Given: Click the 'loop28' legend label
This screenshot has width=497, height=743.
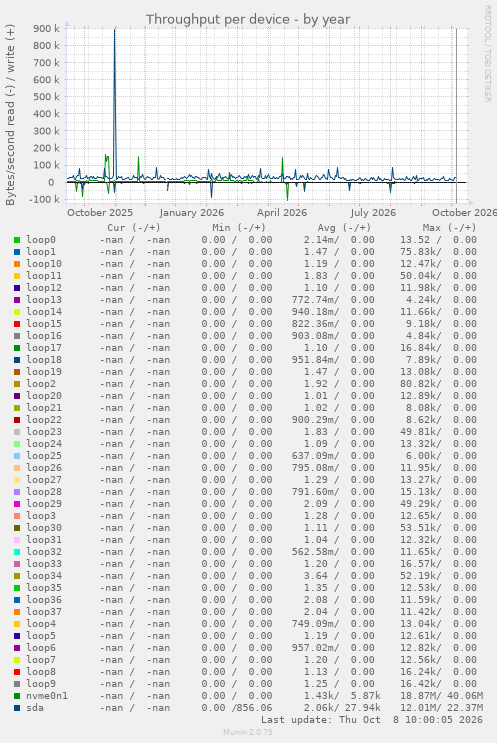Looking at the screenshot, I should 44,492.
